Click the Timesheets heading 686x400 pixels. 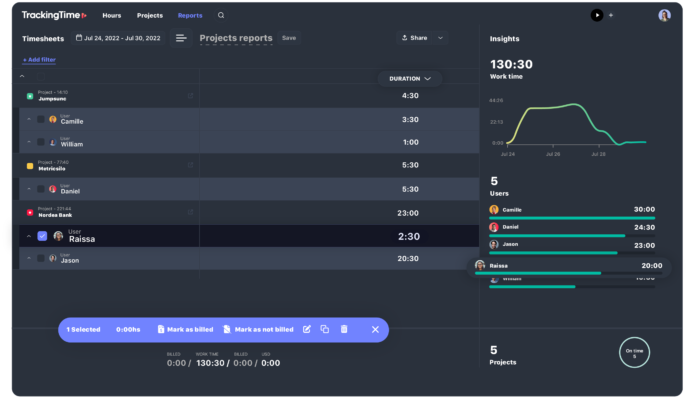43,39
